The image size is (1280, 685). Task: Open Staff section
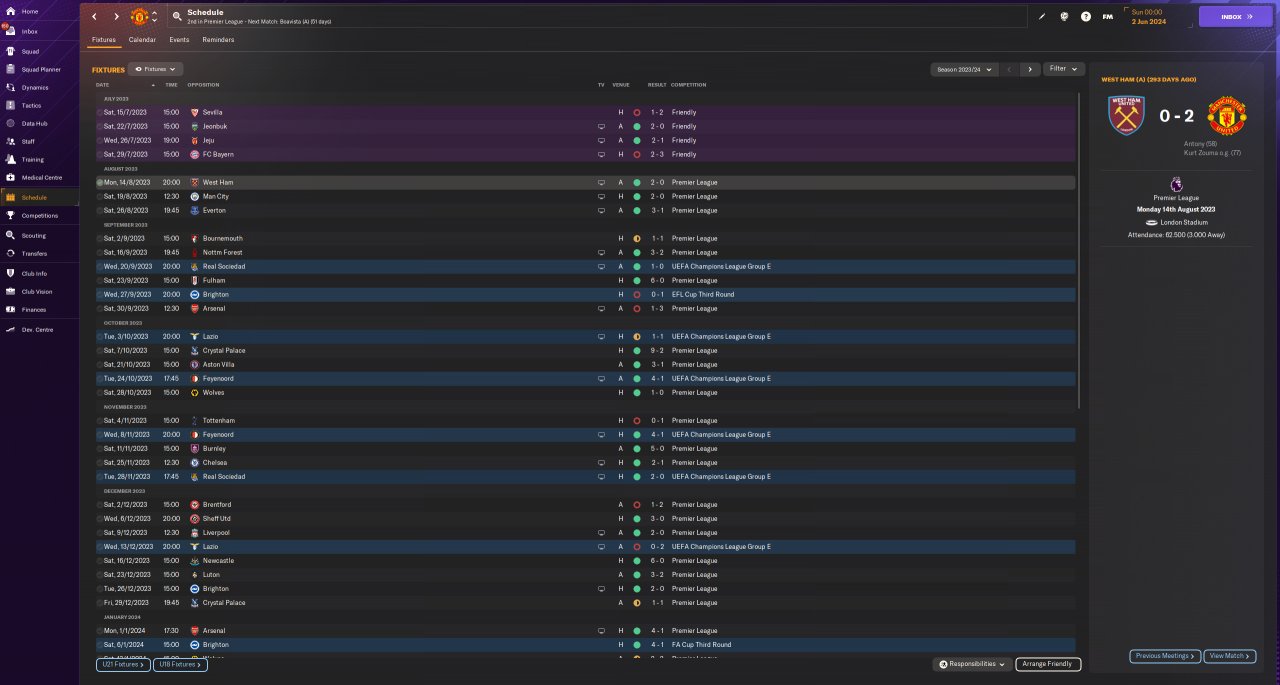(28, 141)
